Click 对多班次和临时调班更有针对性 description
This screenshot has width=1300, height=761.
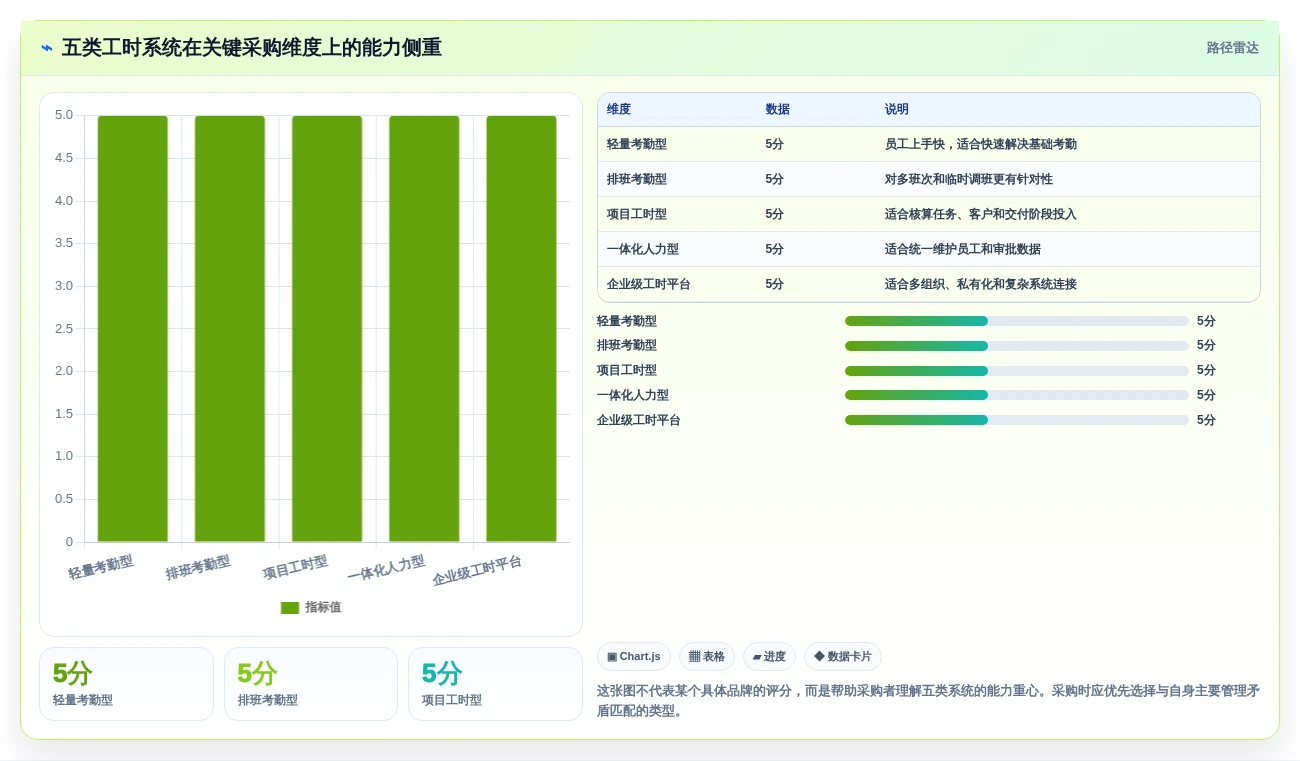pos(969,179)
